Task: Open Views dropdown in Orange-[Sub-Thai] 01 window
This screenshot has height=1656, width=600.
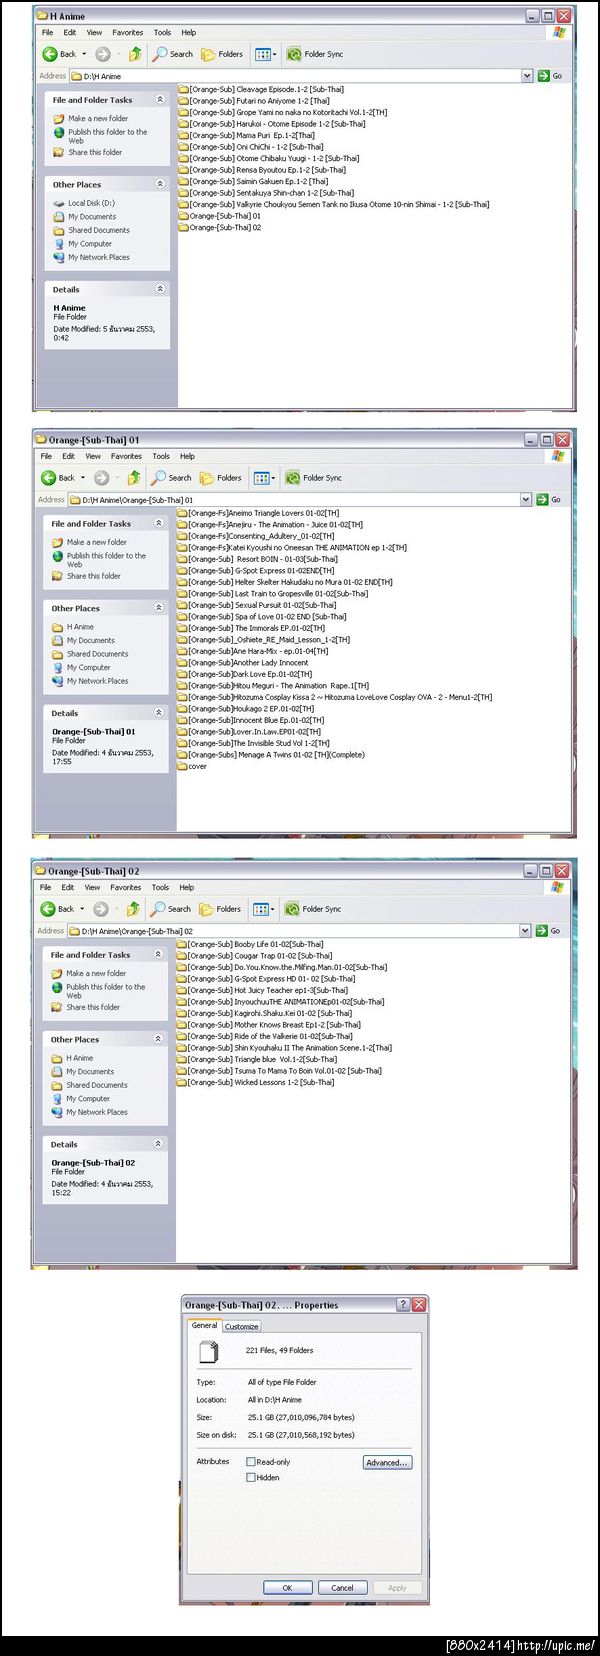Action: click(x=263, y=478)
